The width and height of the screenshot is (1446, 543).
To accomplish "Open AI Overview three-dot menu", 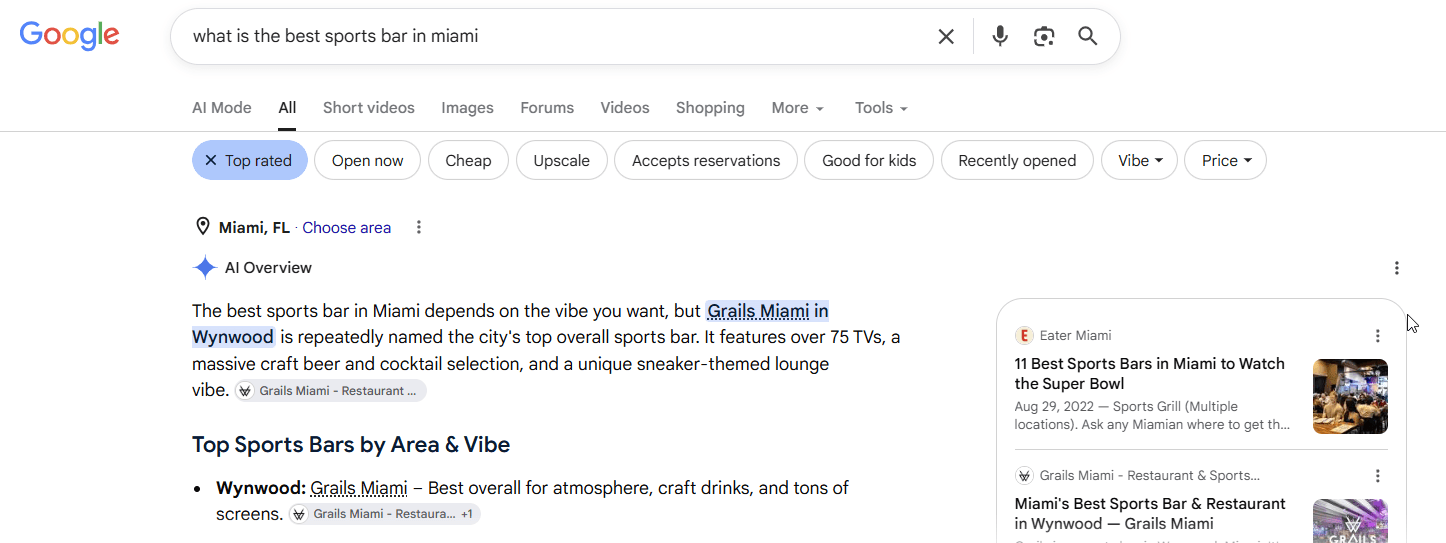I will (x=1397, y=268).
